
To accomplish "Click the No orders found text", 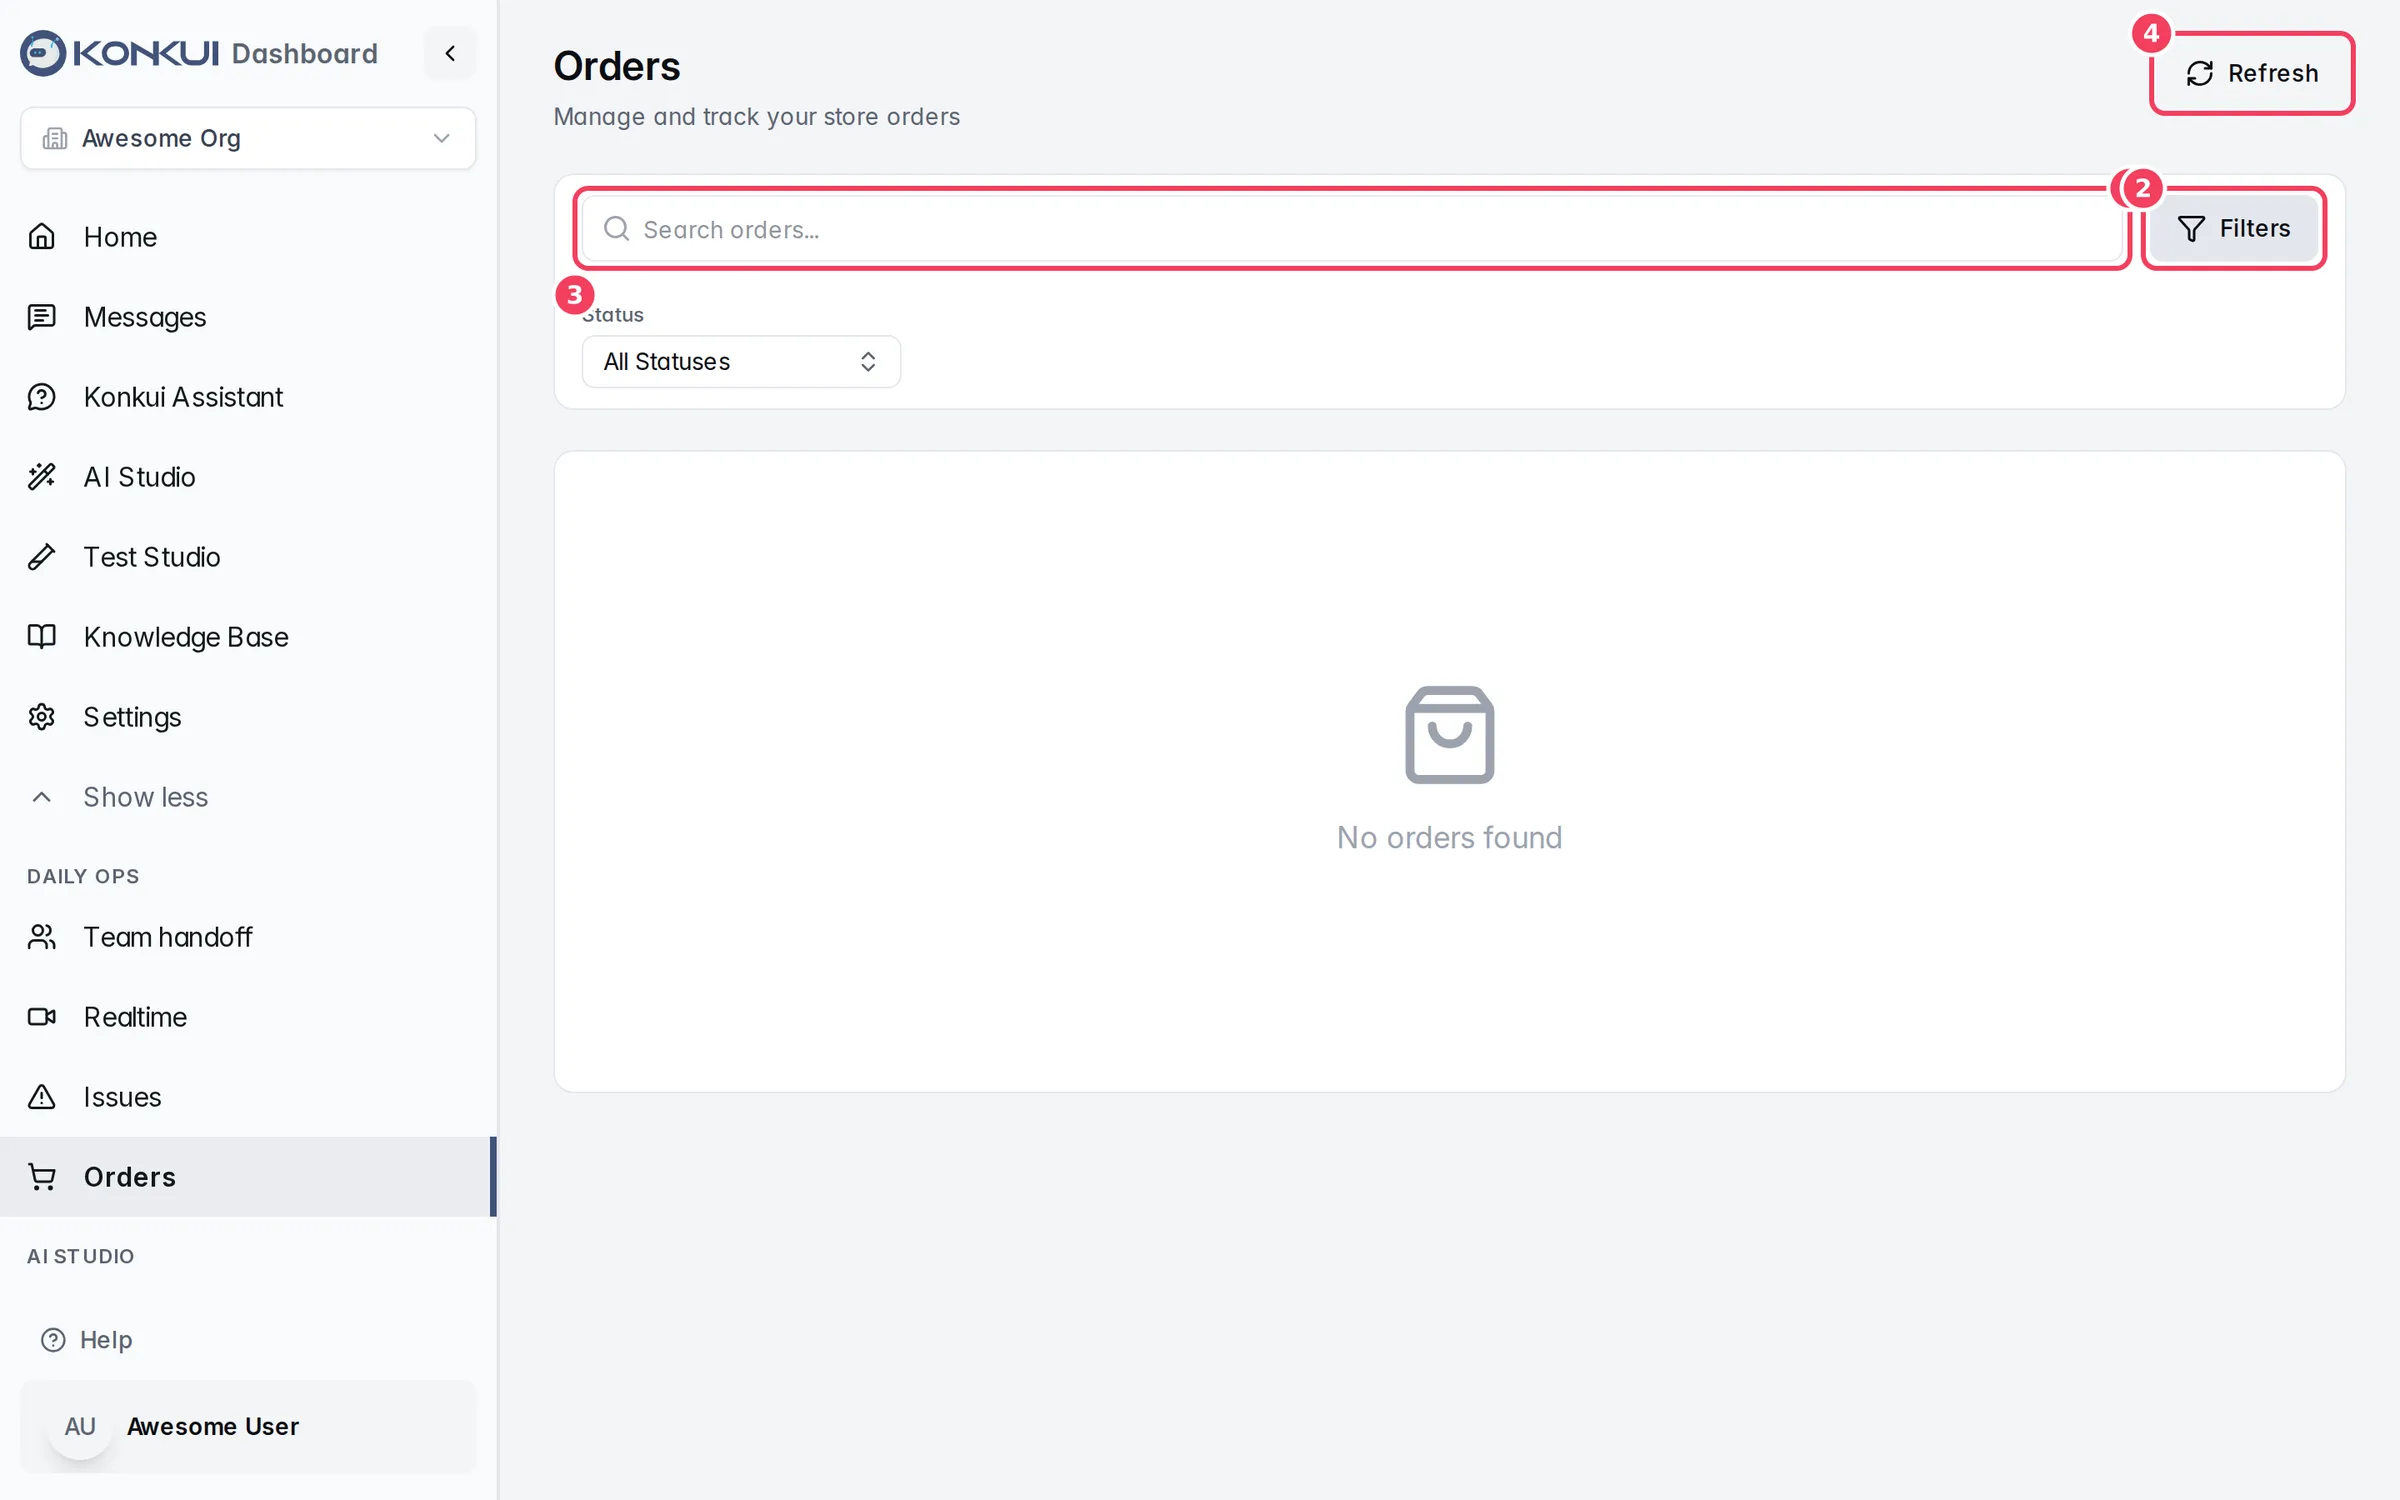I will pos(1449,837).
